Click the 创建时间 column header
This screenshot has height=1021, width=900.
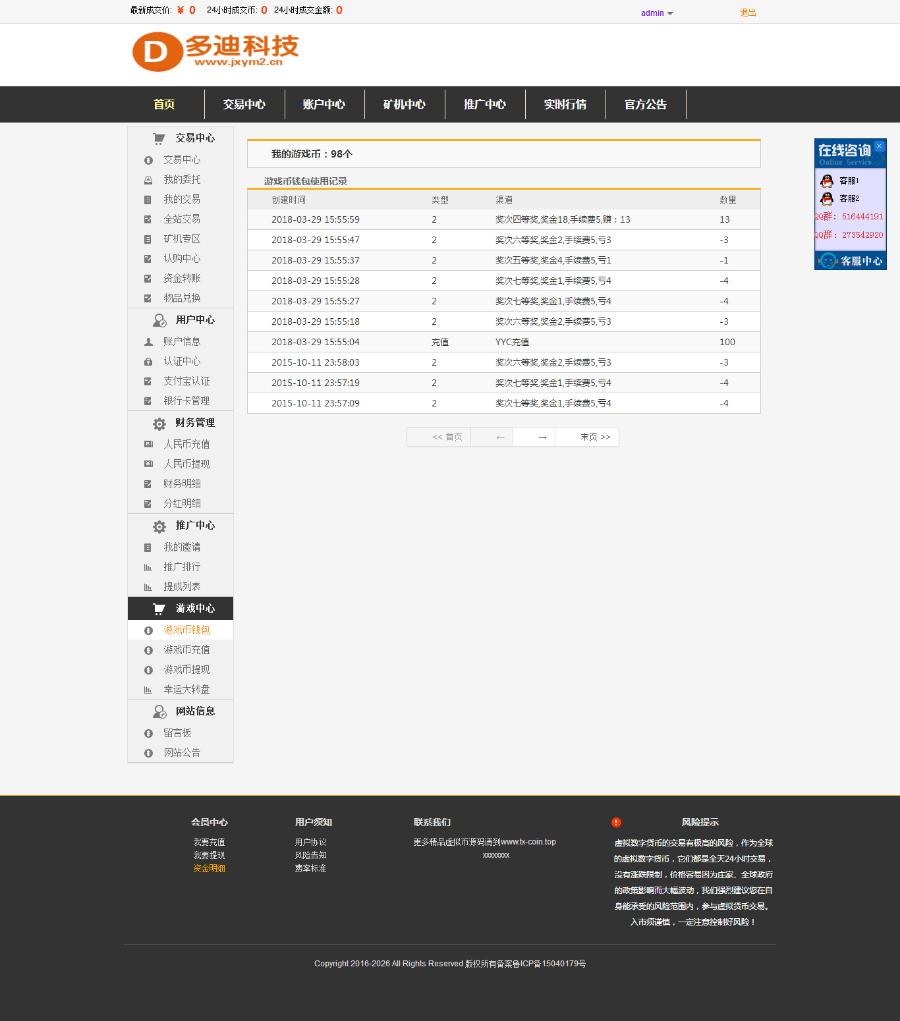(x=288, y=200)
